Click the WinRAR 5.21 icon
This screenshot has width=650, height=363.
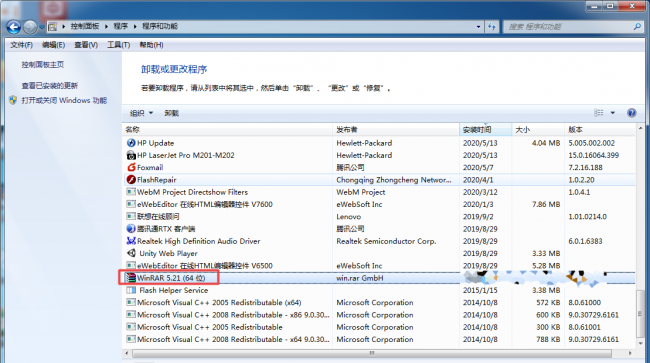pyautogui.click(x=131, y=278)
